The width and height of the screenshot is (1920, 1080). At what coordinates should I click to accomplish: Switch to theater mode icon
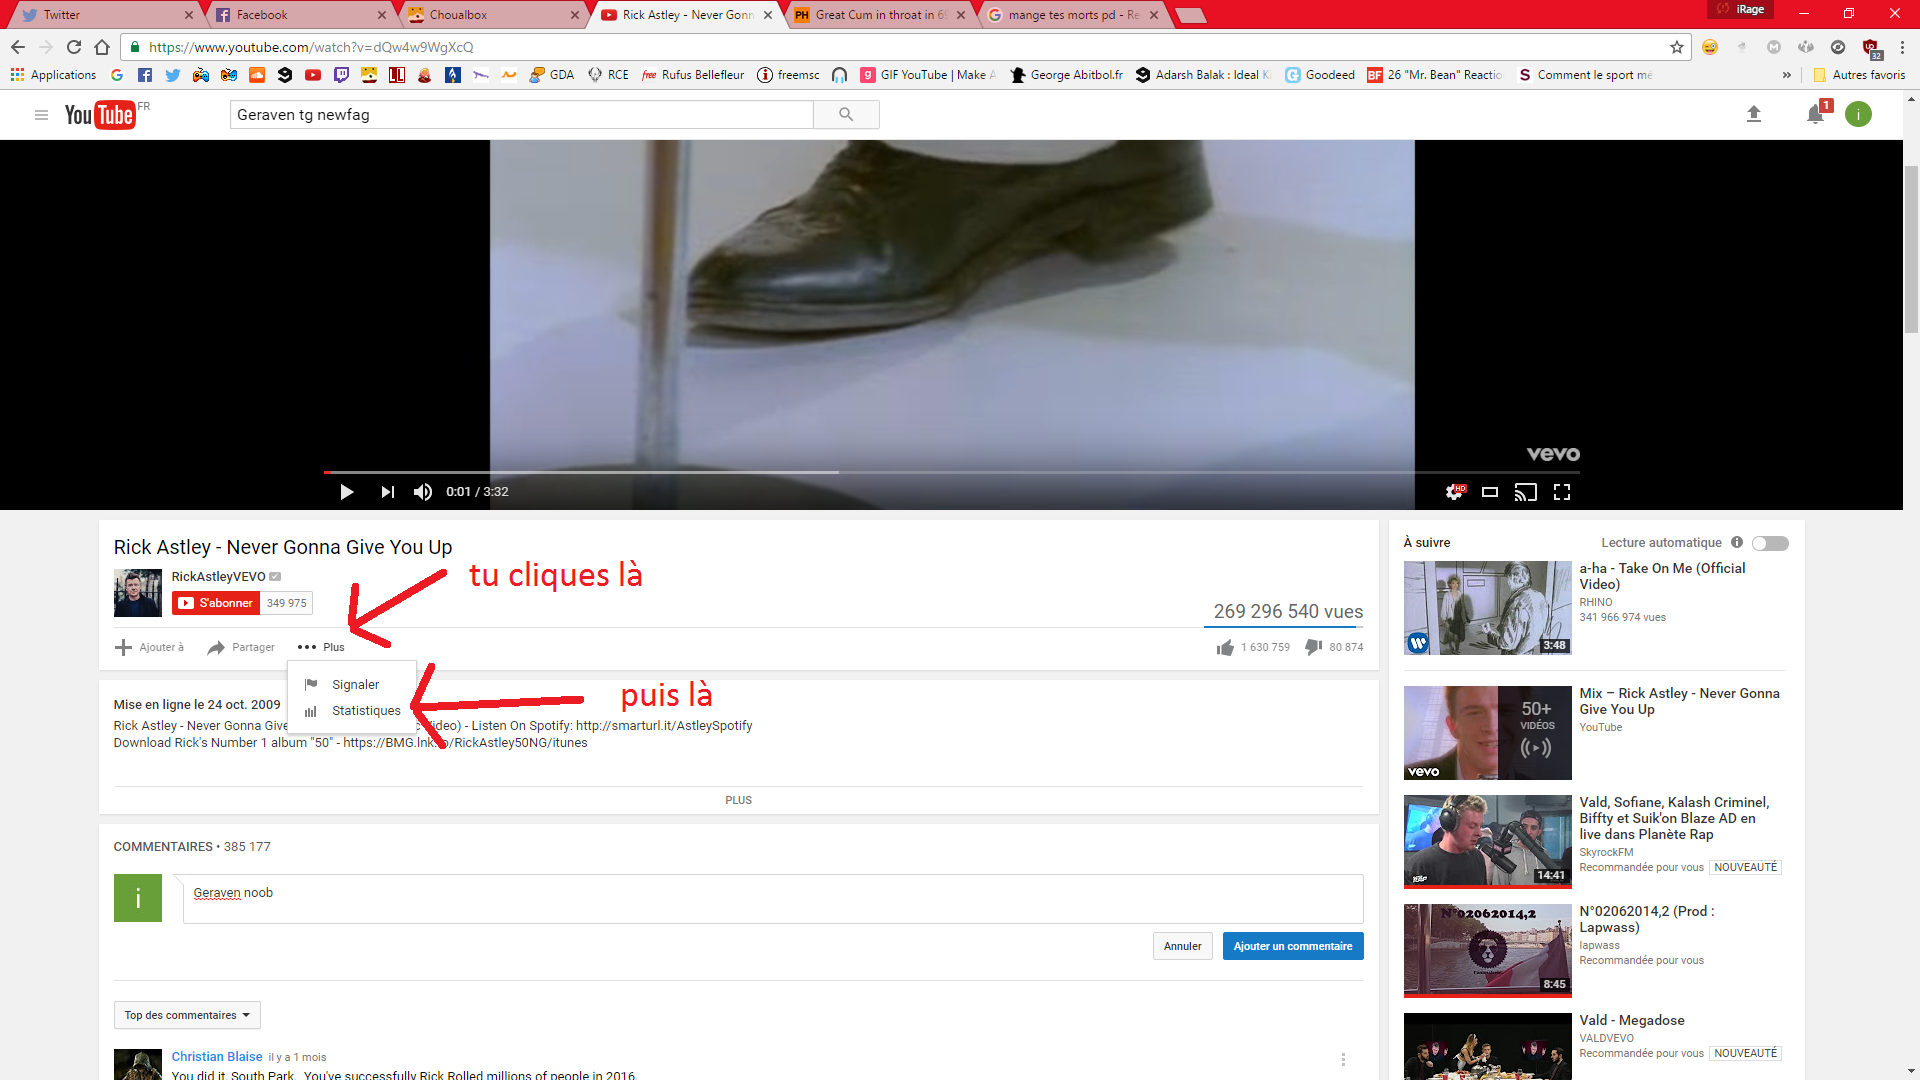tap(1490, 492)
